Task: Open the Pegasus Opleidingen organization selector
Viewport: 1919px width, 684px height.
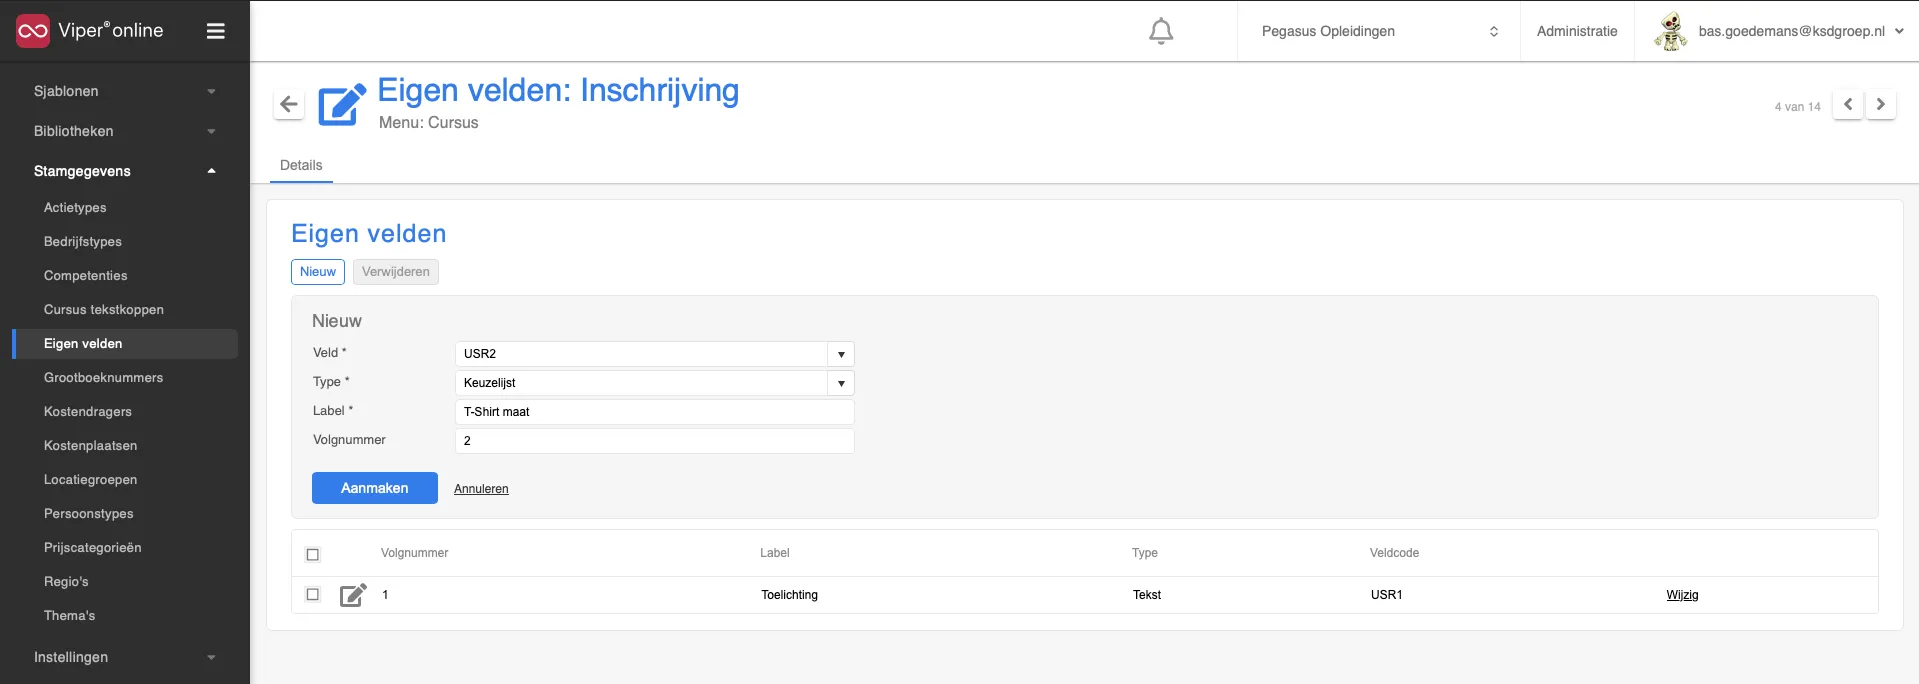Action: pyautogui.click(x=1379, y=31)
